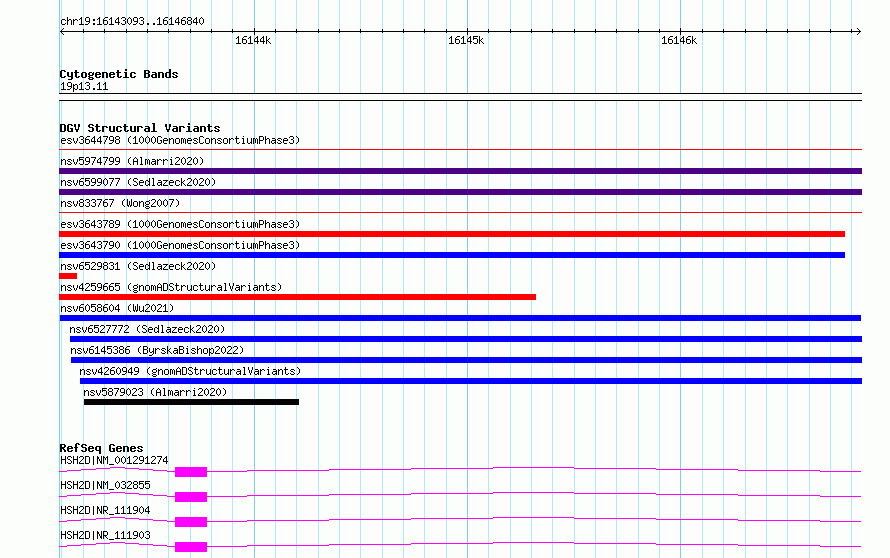Select the HSH2D|NR_111903 exon block
Viewport: 890px width, 558px height.
[191, 547]
